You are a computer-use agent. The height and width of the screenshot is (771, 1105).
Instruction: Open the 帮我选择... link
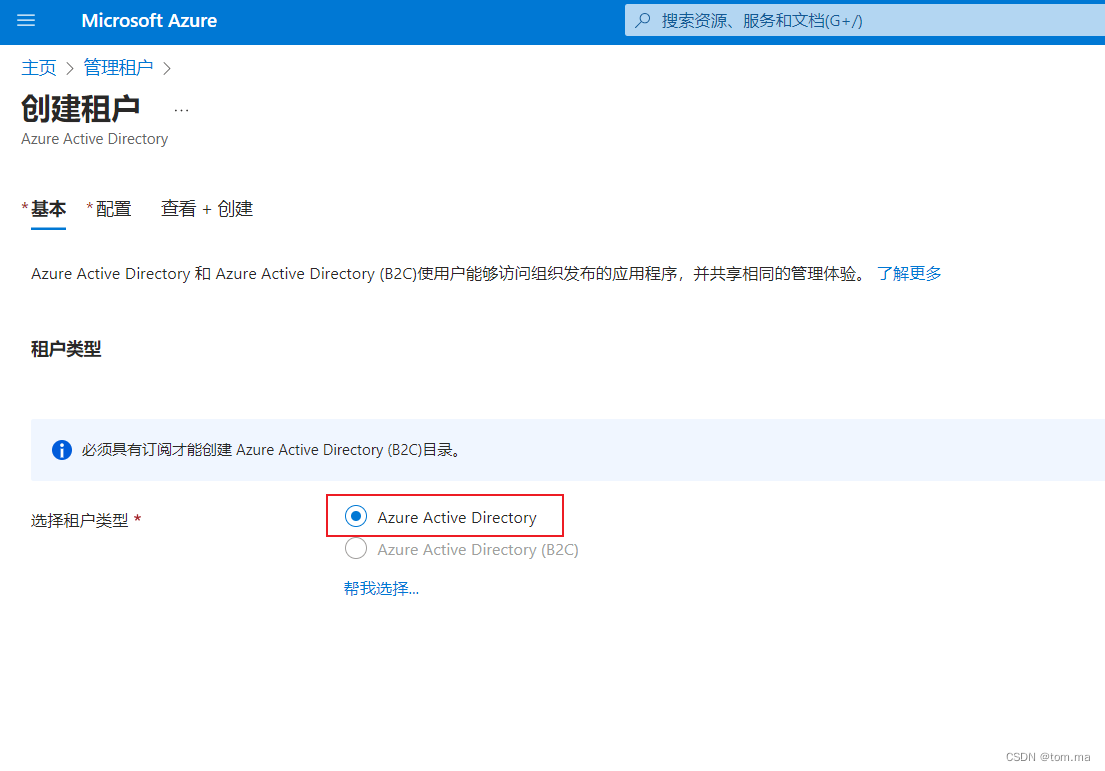coord(381,588)
